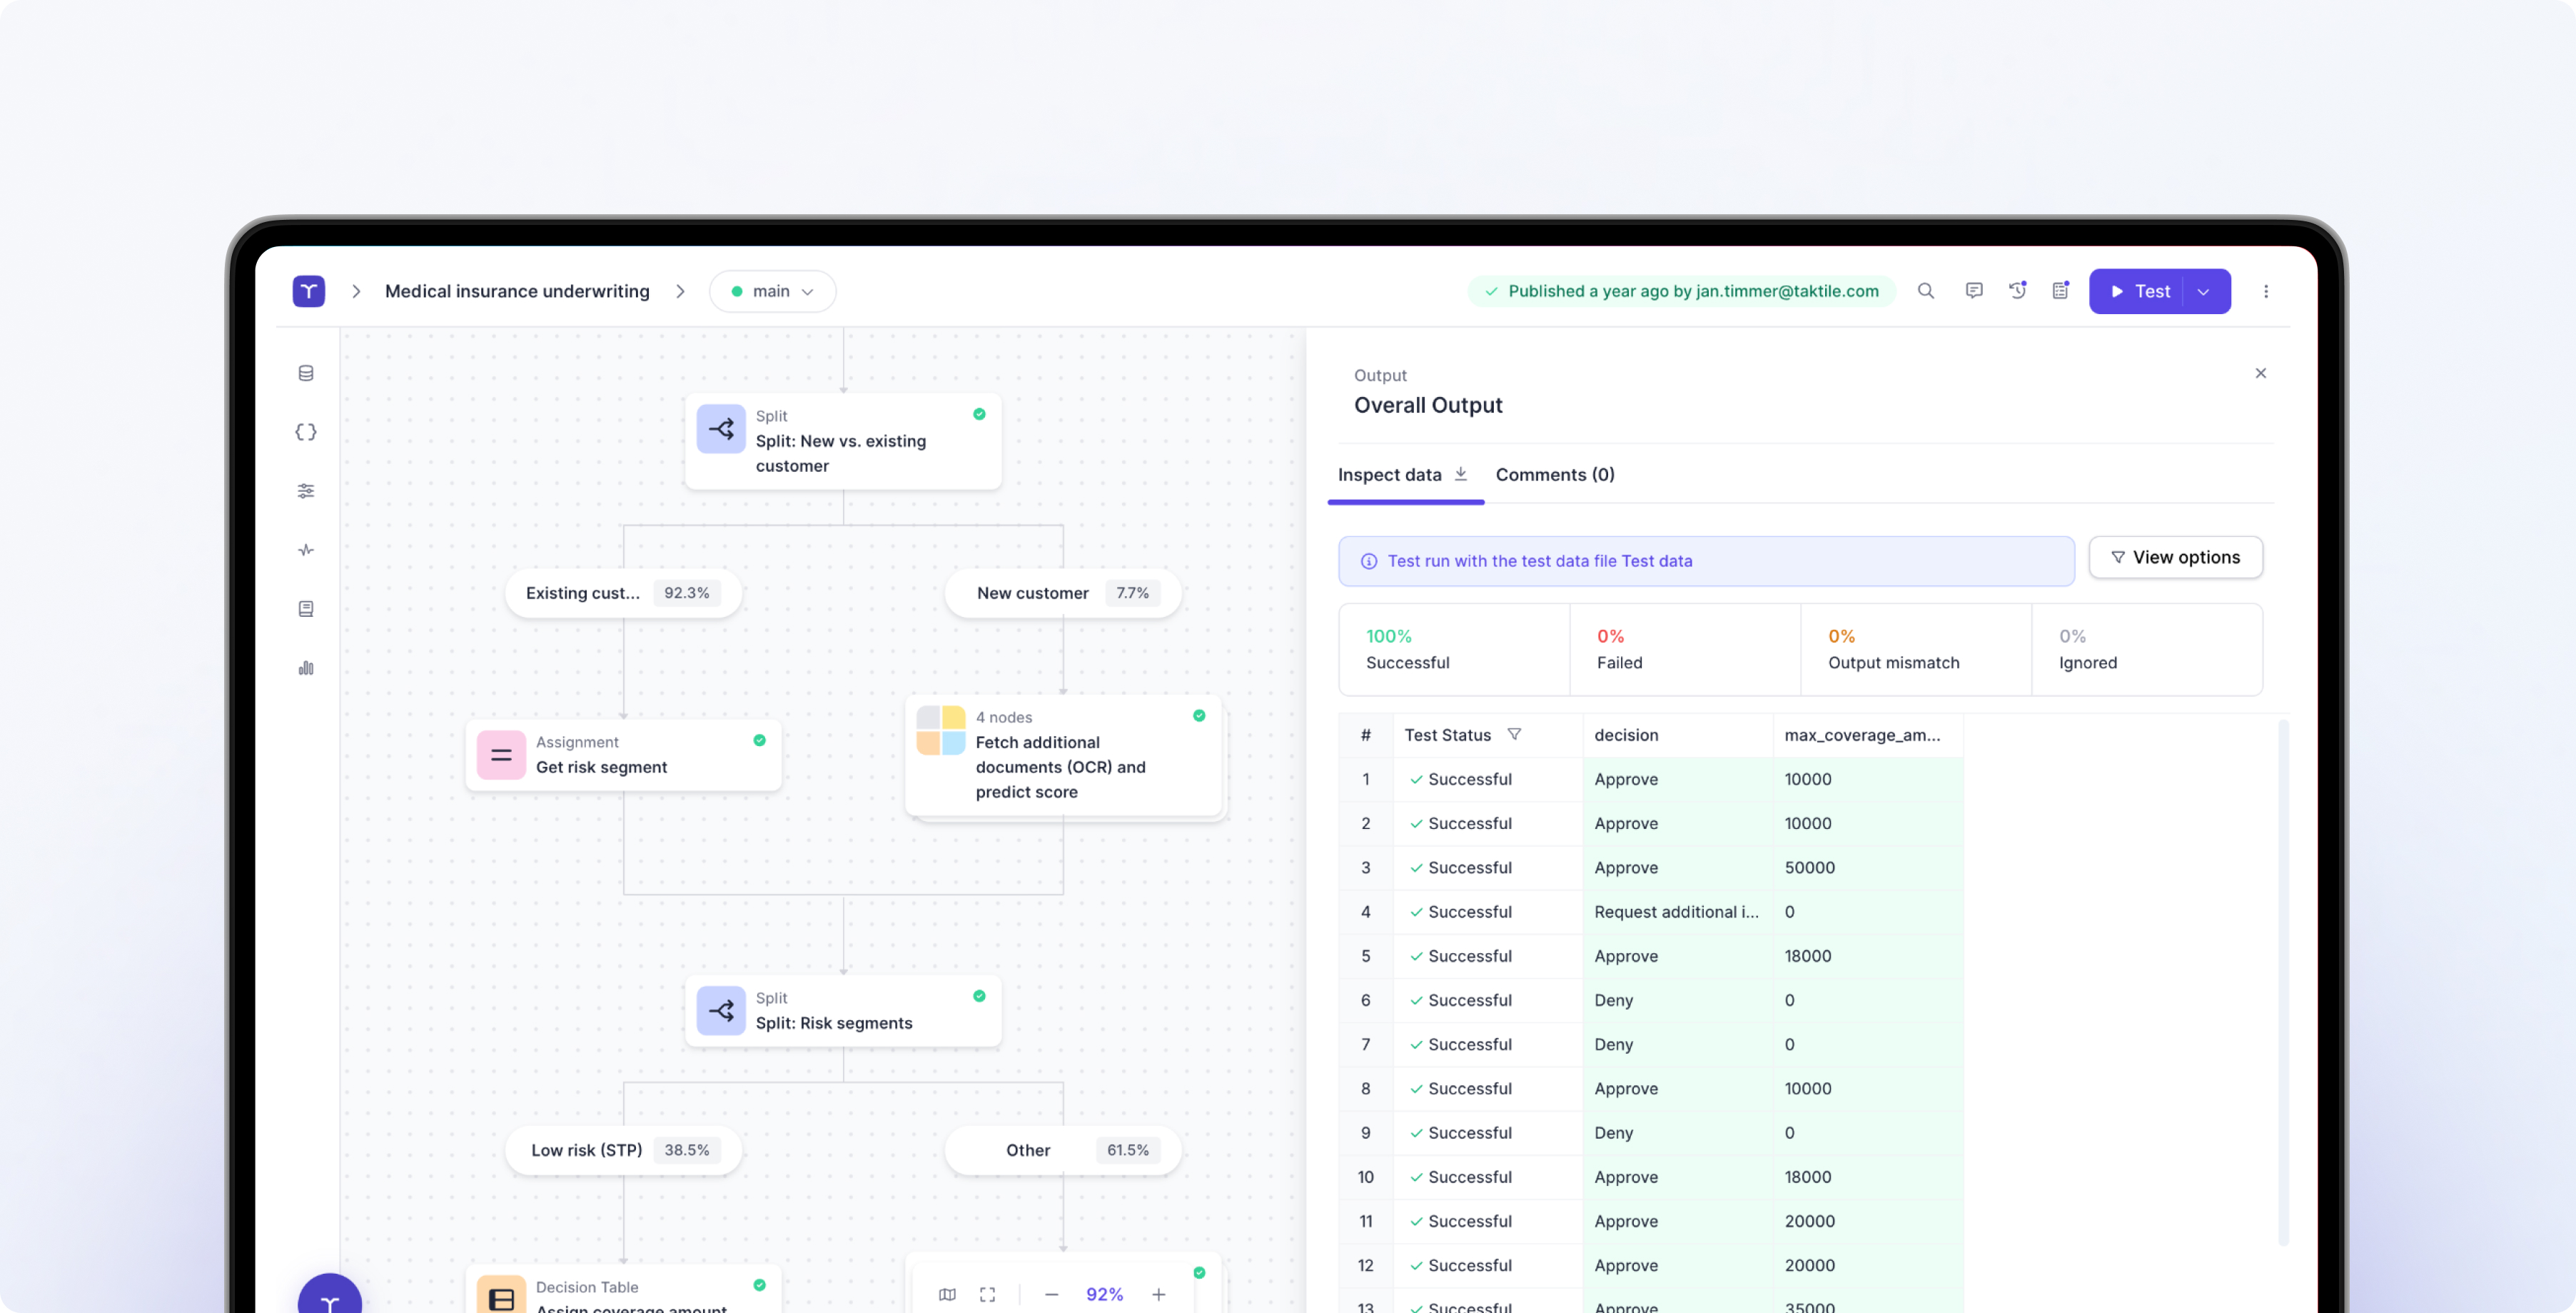Open version history clock icon
This screenshot has width=2576, height=1313.
pos(2017,291)
